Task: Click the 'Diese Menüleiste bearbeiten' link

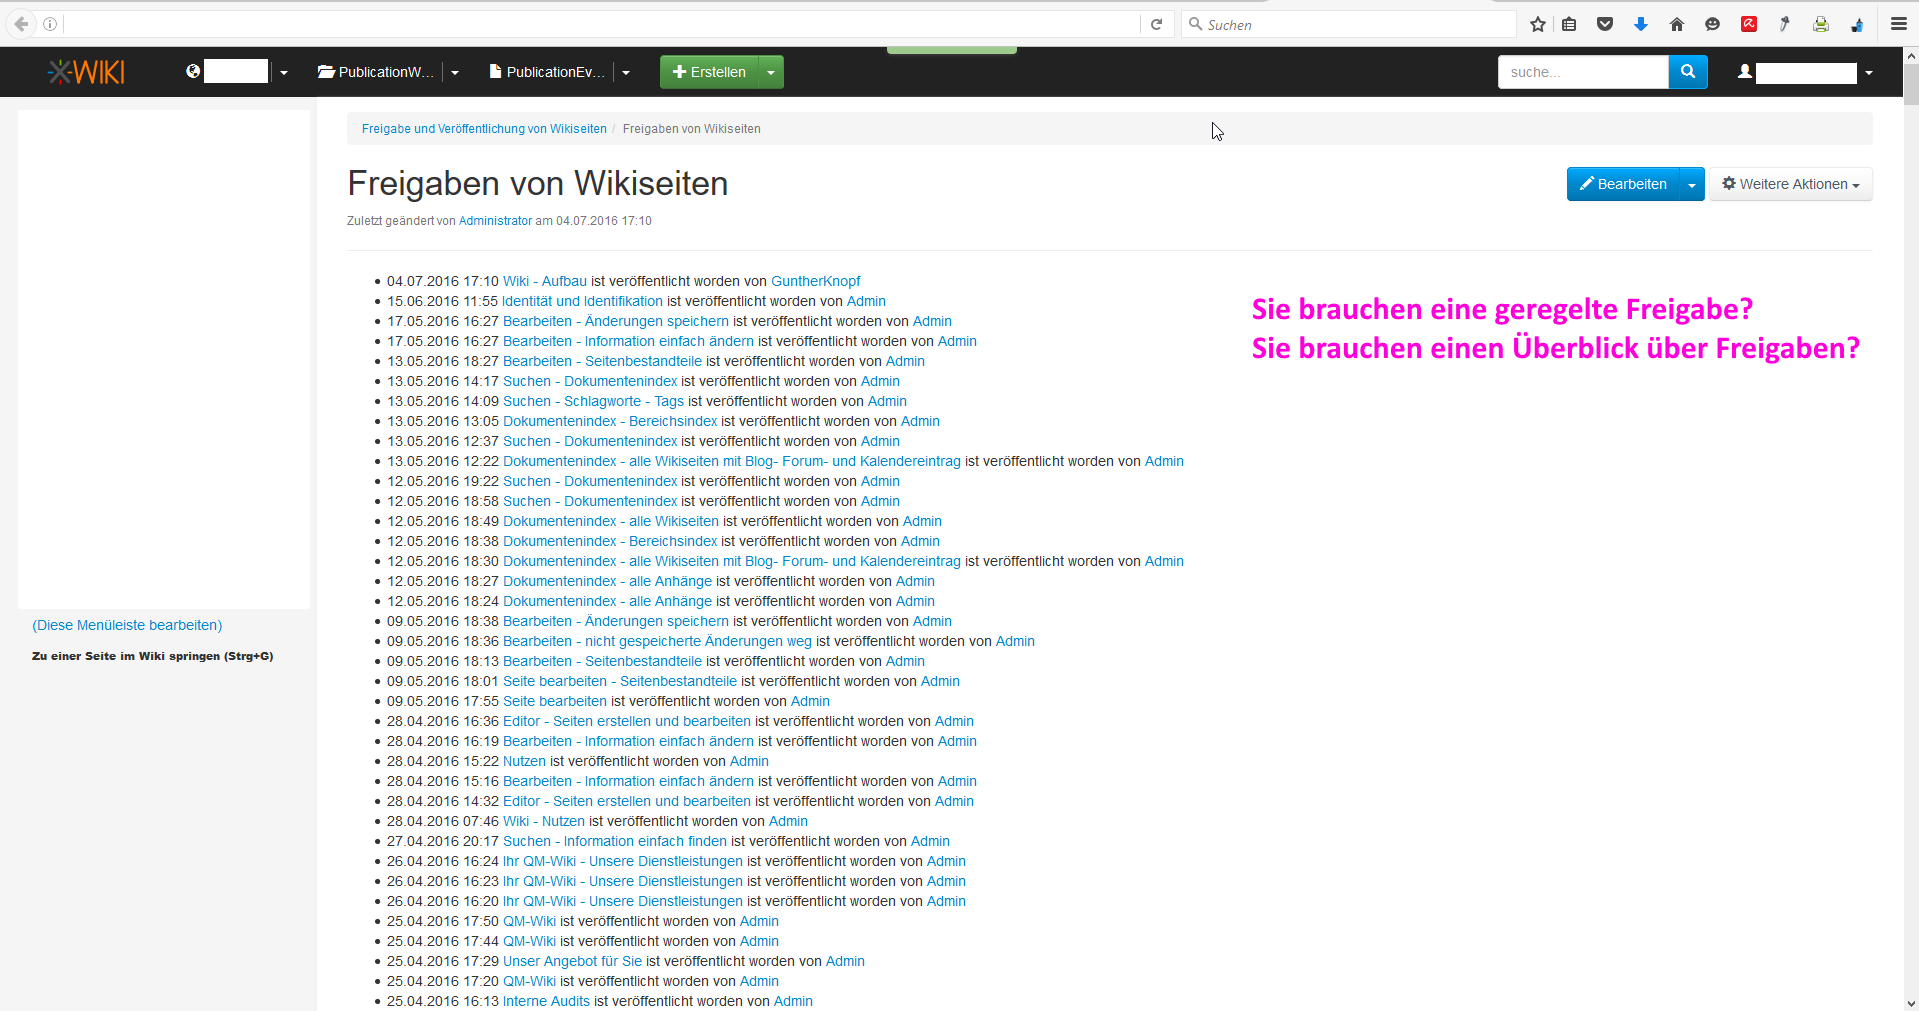Action: (127, 625)
